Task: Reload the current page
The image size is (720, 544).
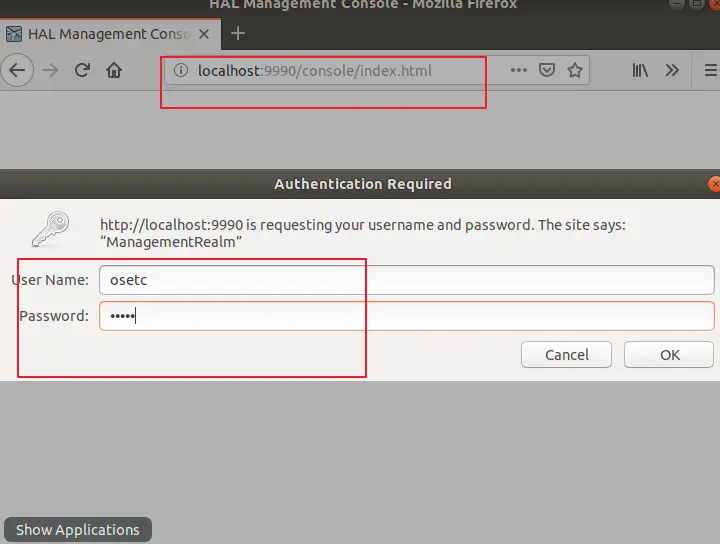Action: tap(83, 70)
